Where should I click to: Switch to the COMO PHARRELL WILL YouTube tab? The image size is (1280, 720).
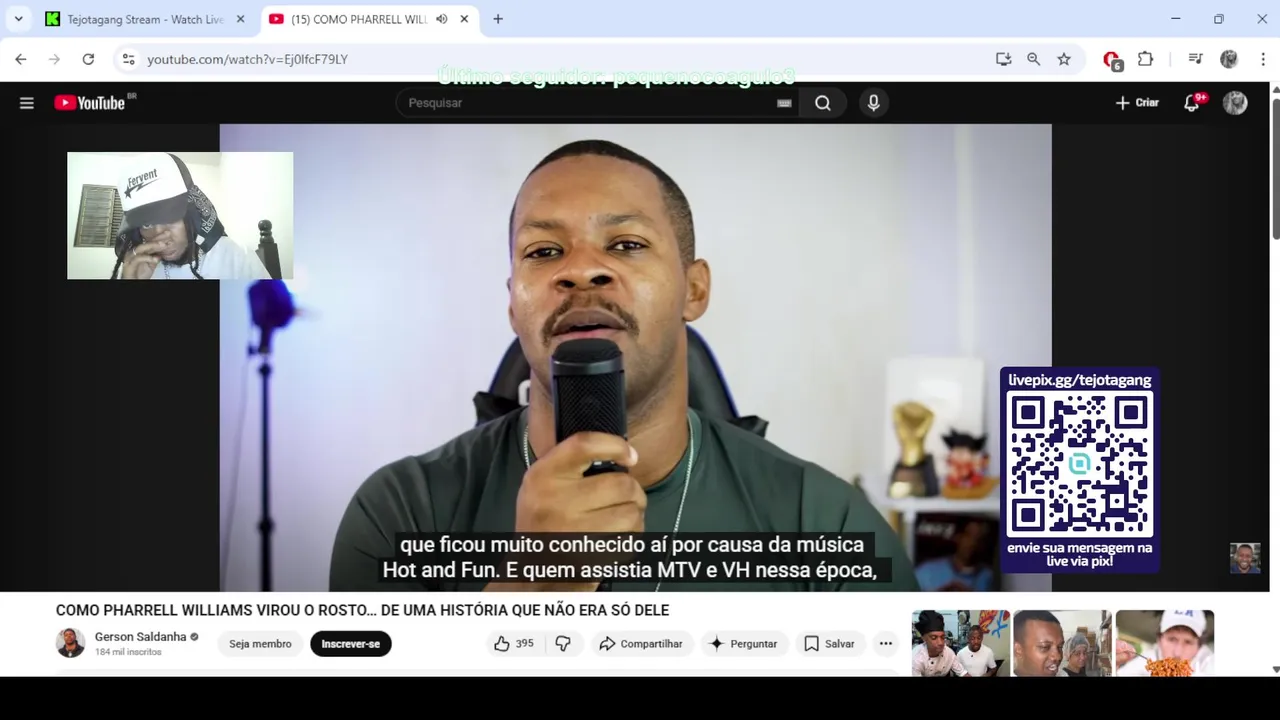pos(358,19)
